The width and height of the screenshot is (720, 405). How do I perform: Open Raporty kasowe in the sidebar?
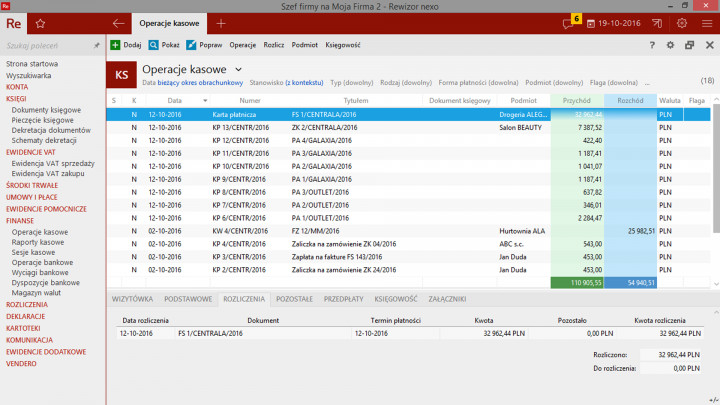(39, 242)
